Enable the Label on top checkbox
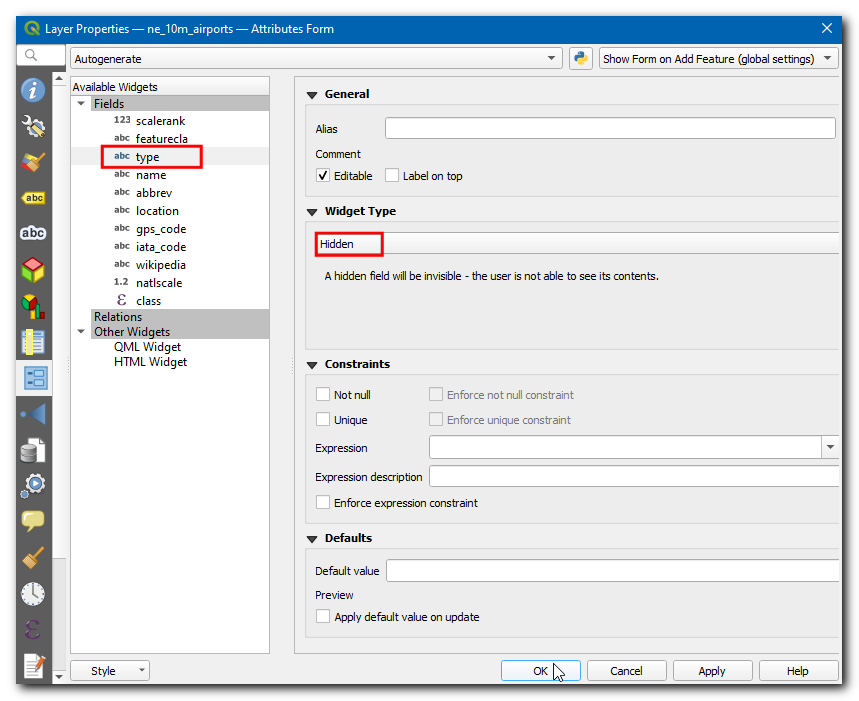This screenshot has height=701, width=859. click(x=392, y=176)
